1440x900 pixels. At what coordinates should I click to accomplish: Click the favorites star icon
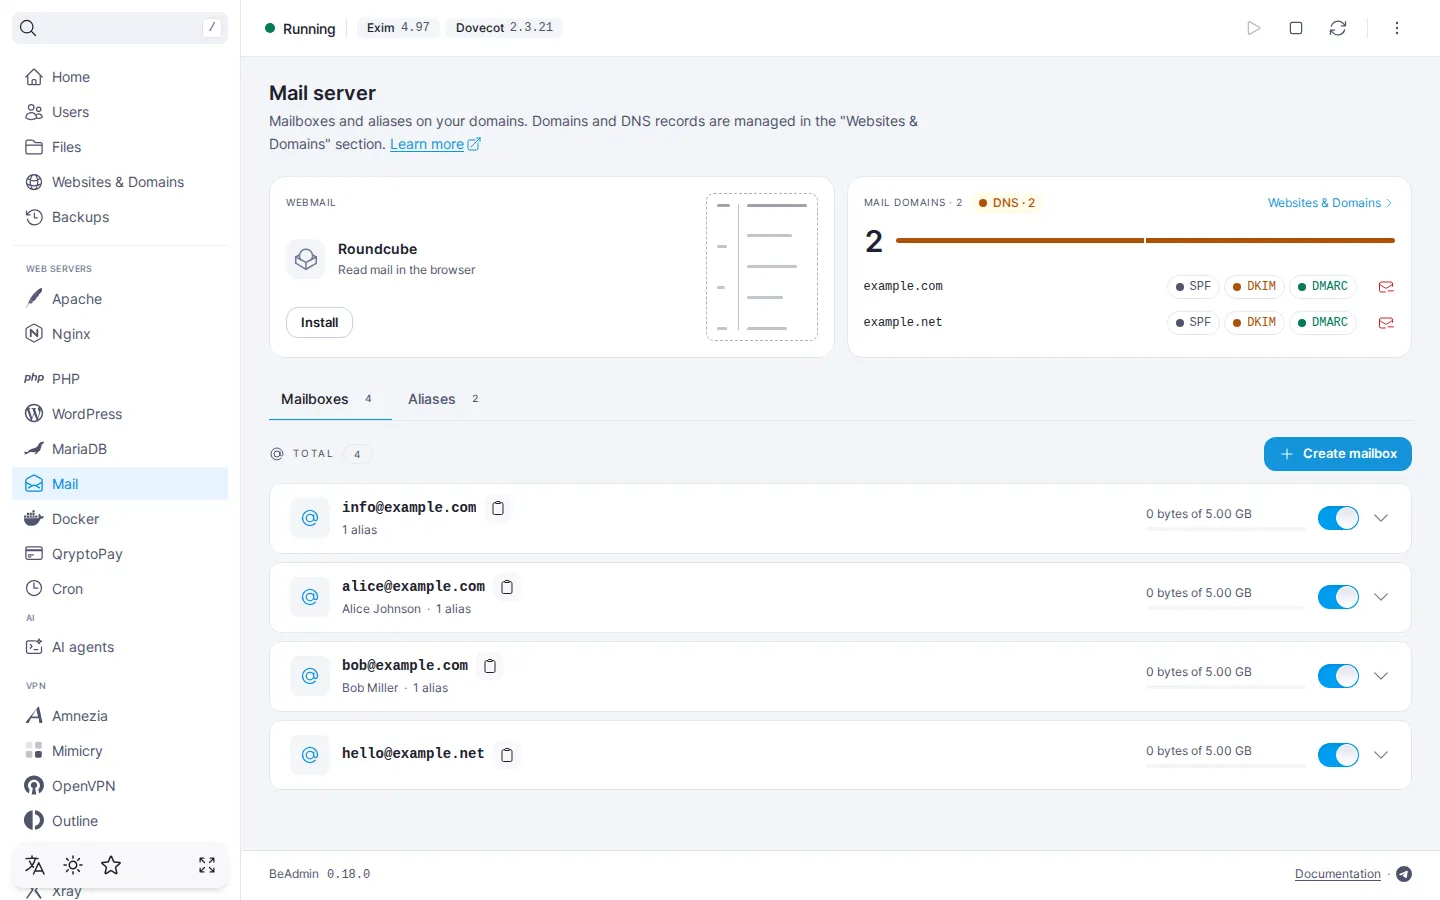[111, 865]
